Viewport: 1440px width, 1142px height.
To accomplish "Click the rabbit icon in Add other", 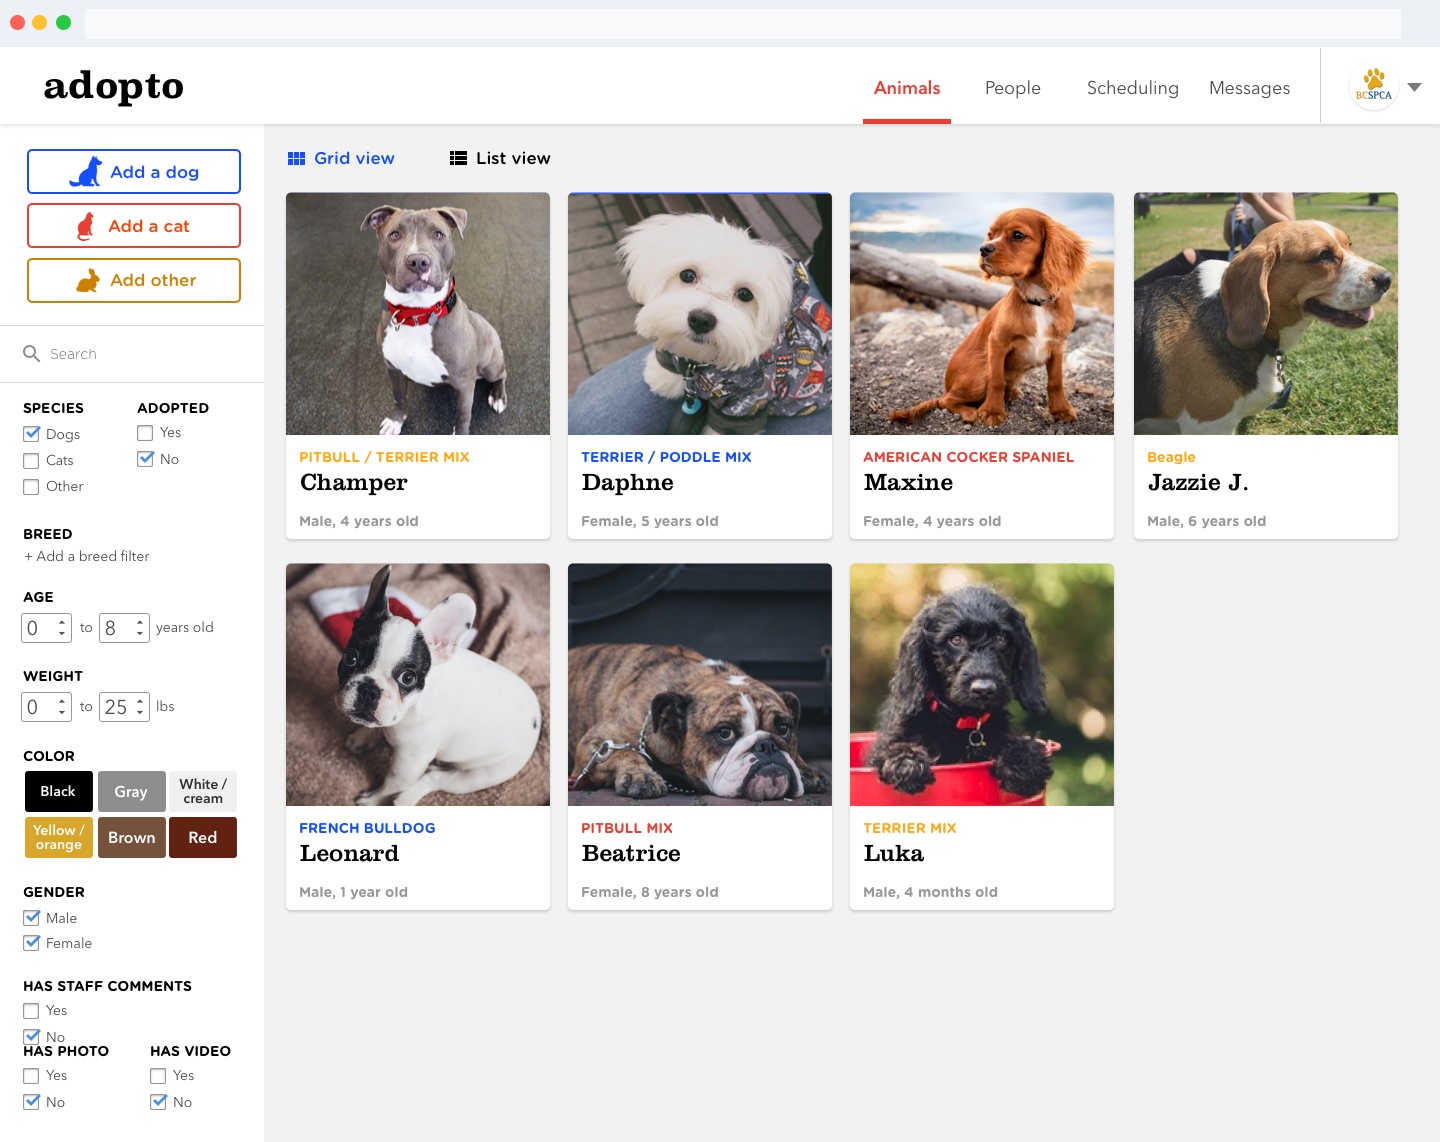I will tap(88, 280).
